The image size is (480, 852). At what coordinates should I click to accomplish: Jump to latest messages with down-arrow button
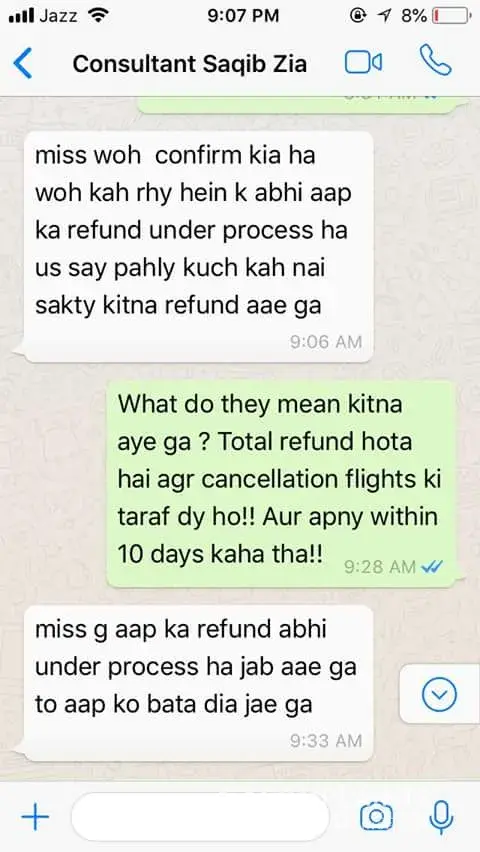coord(439,694)
